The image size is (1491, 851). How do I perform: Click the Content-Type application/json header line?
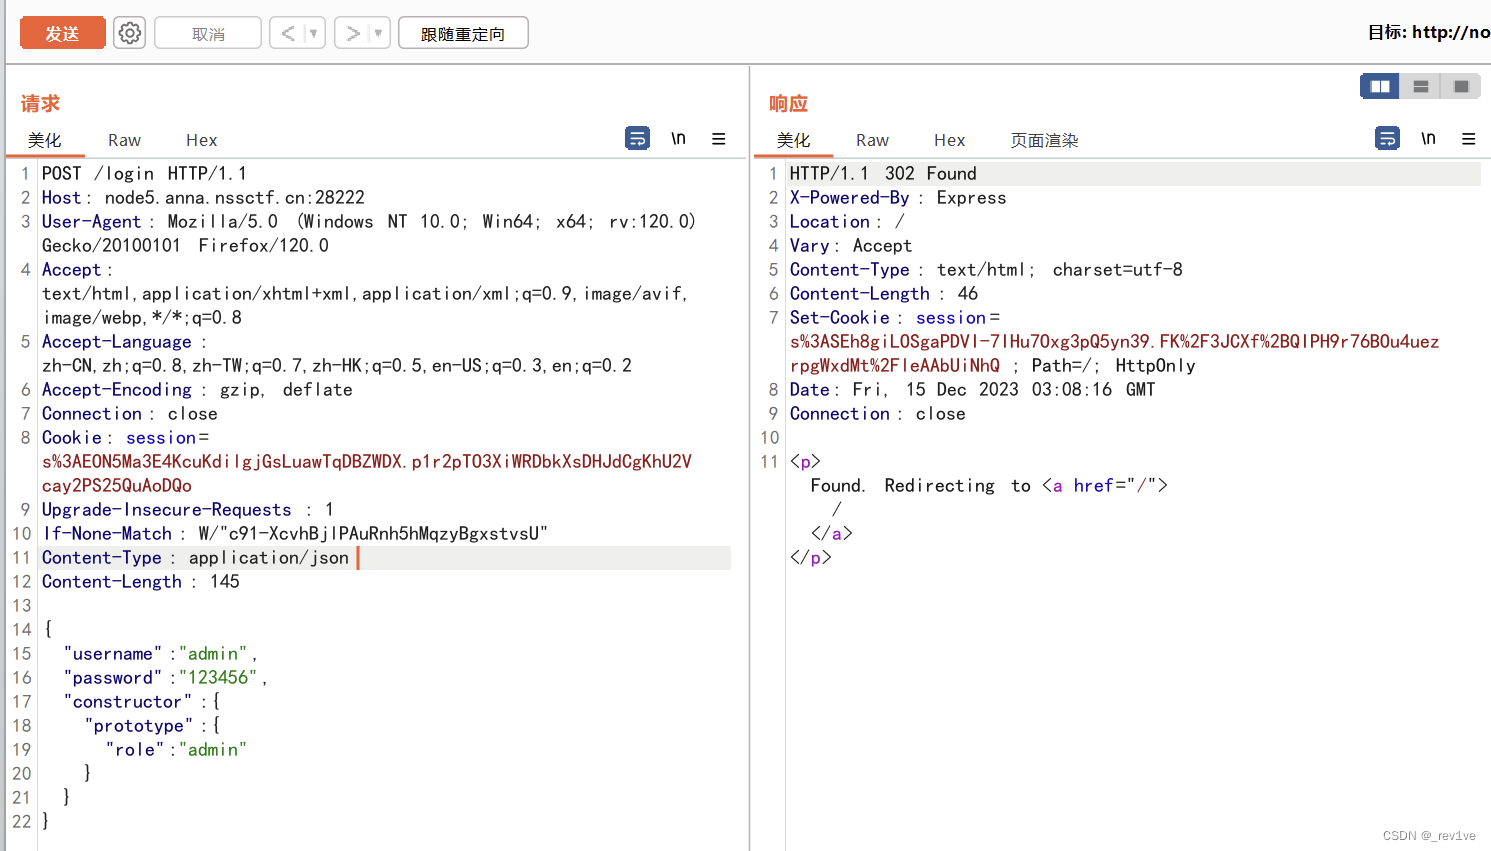tap(195, 557)
